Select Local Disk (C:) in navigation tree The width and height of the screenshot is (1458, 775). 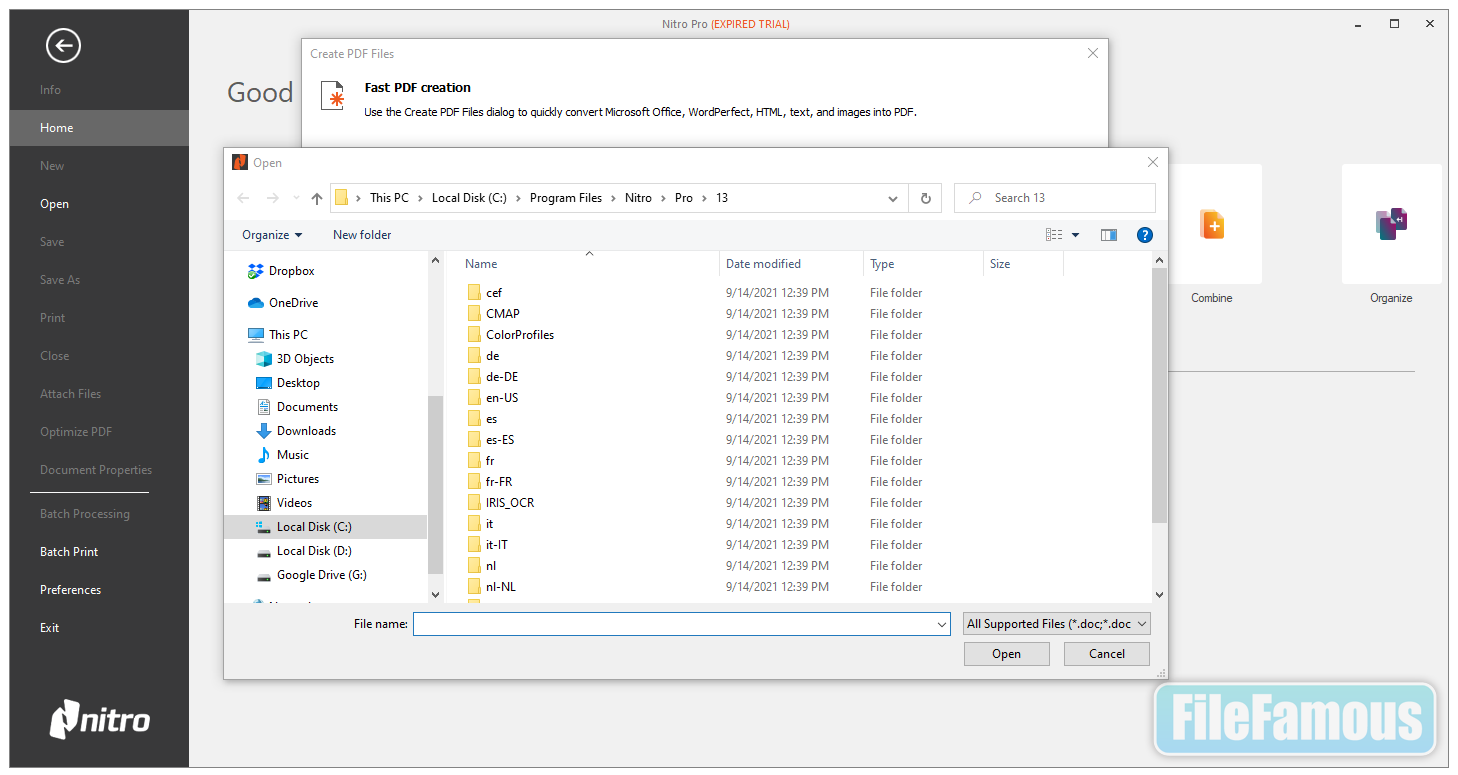tap(326, 527)
